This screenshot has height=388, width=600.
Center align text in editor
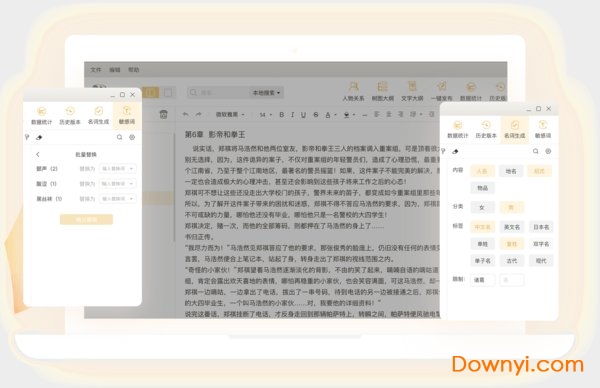(389, 114)
